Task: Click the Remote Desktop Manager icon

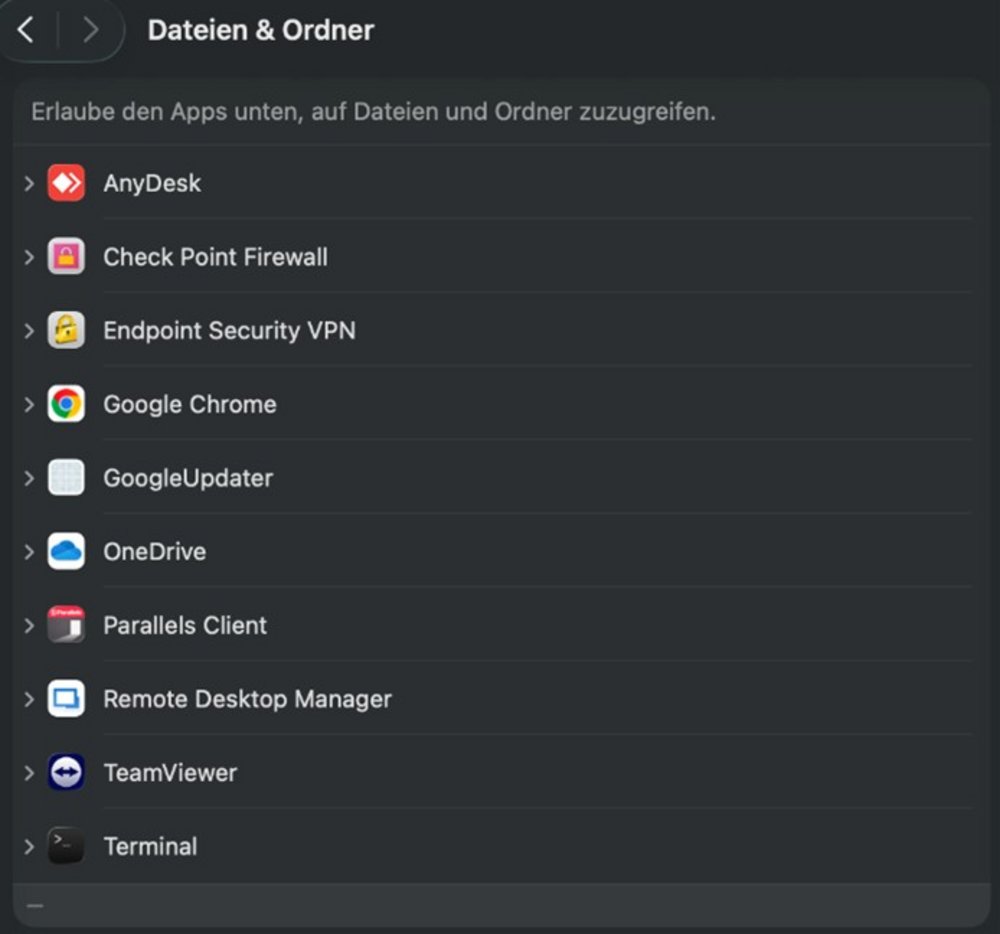Action: [66, 699]
